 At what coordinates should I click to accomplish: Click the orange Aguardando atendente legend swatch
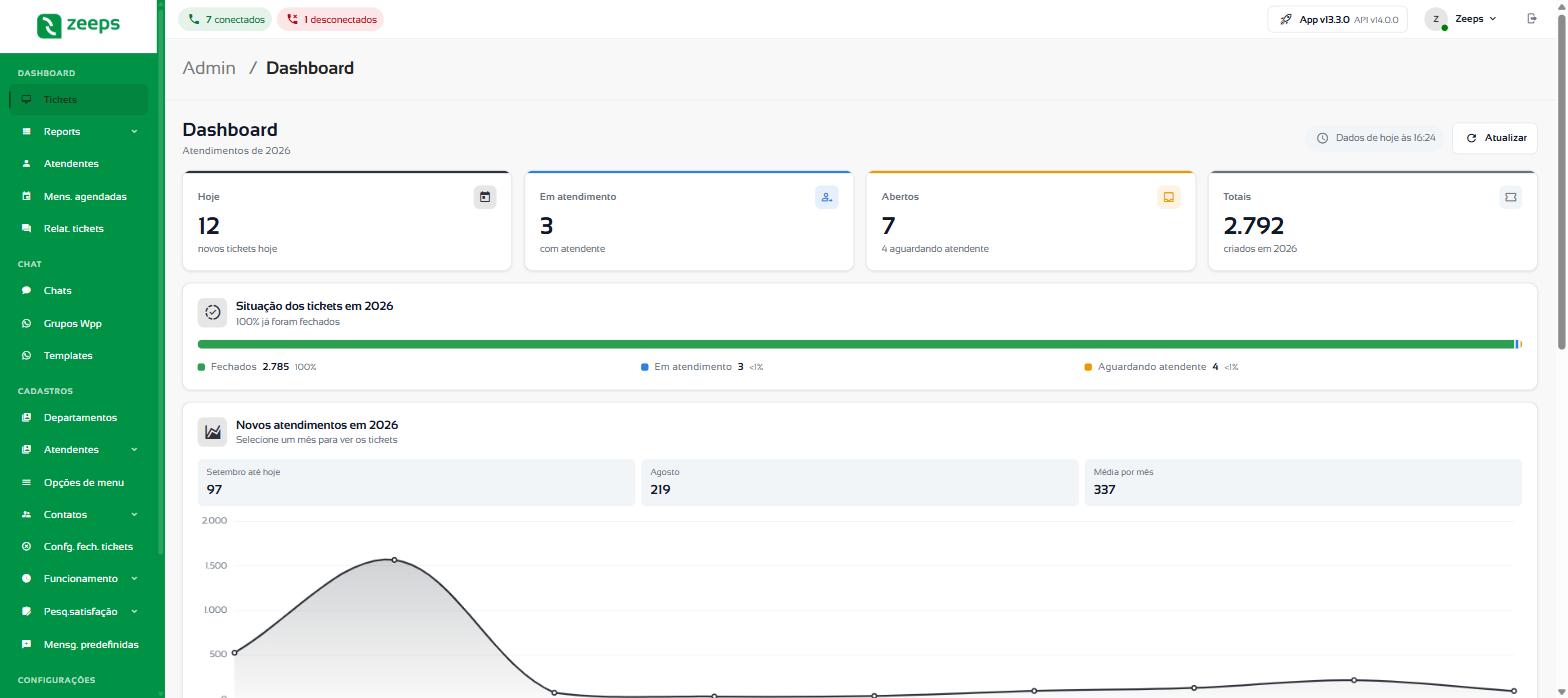point(1088,367)
